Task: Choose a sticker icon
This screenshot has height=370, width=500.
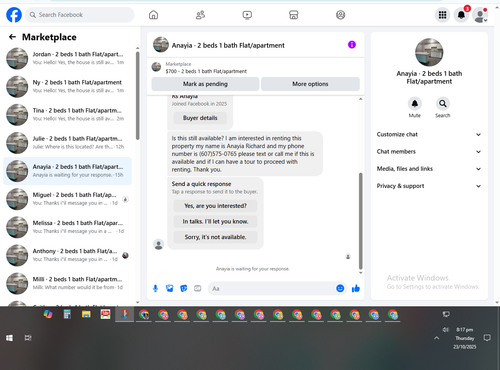Action: point(184,288)
